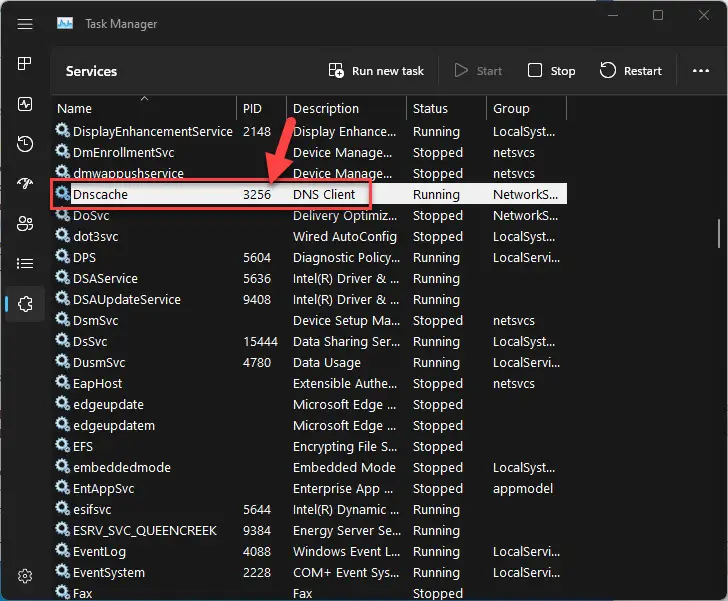Image resolution: width=728 pixels, height=601 pixels.
Task: Minimize the Task Manager window
Action: click(x=613, y=15)
